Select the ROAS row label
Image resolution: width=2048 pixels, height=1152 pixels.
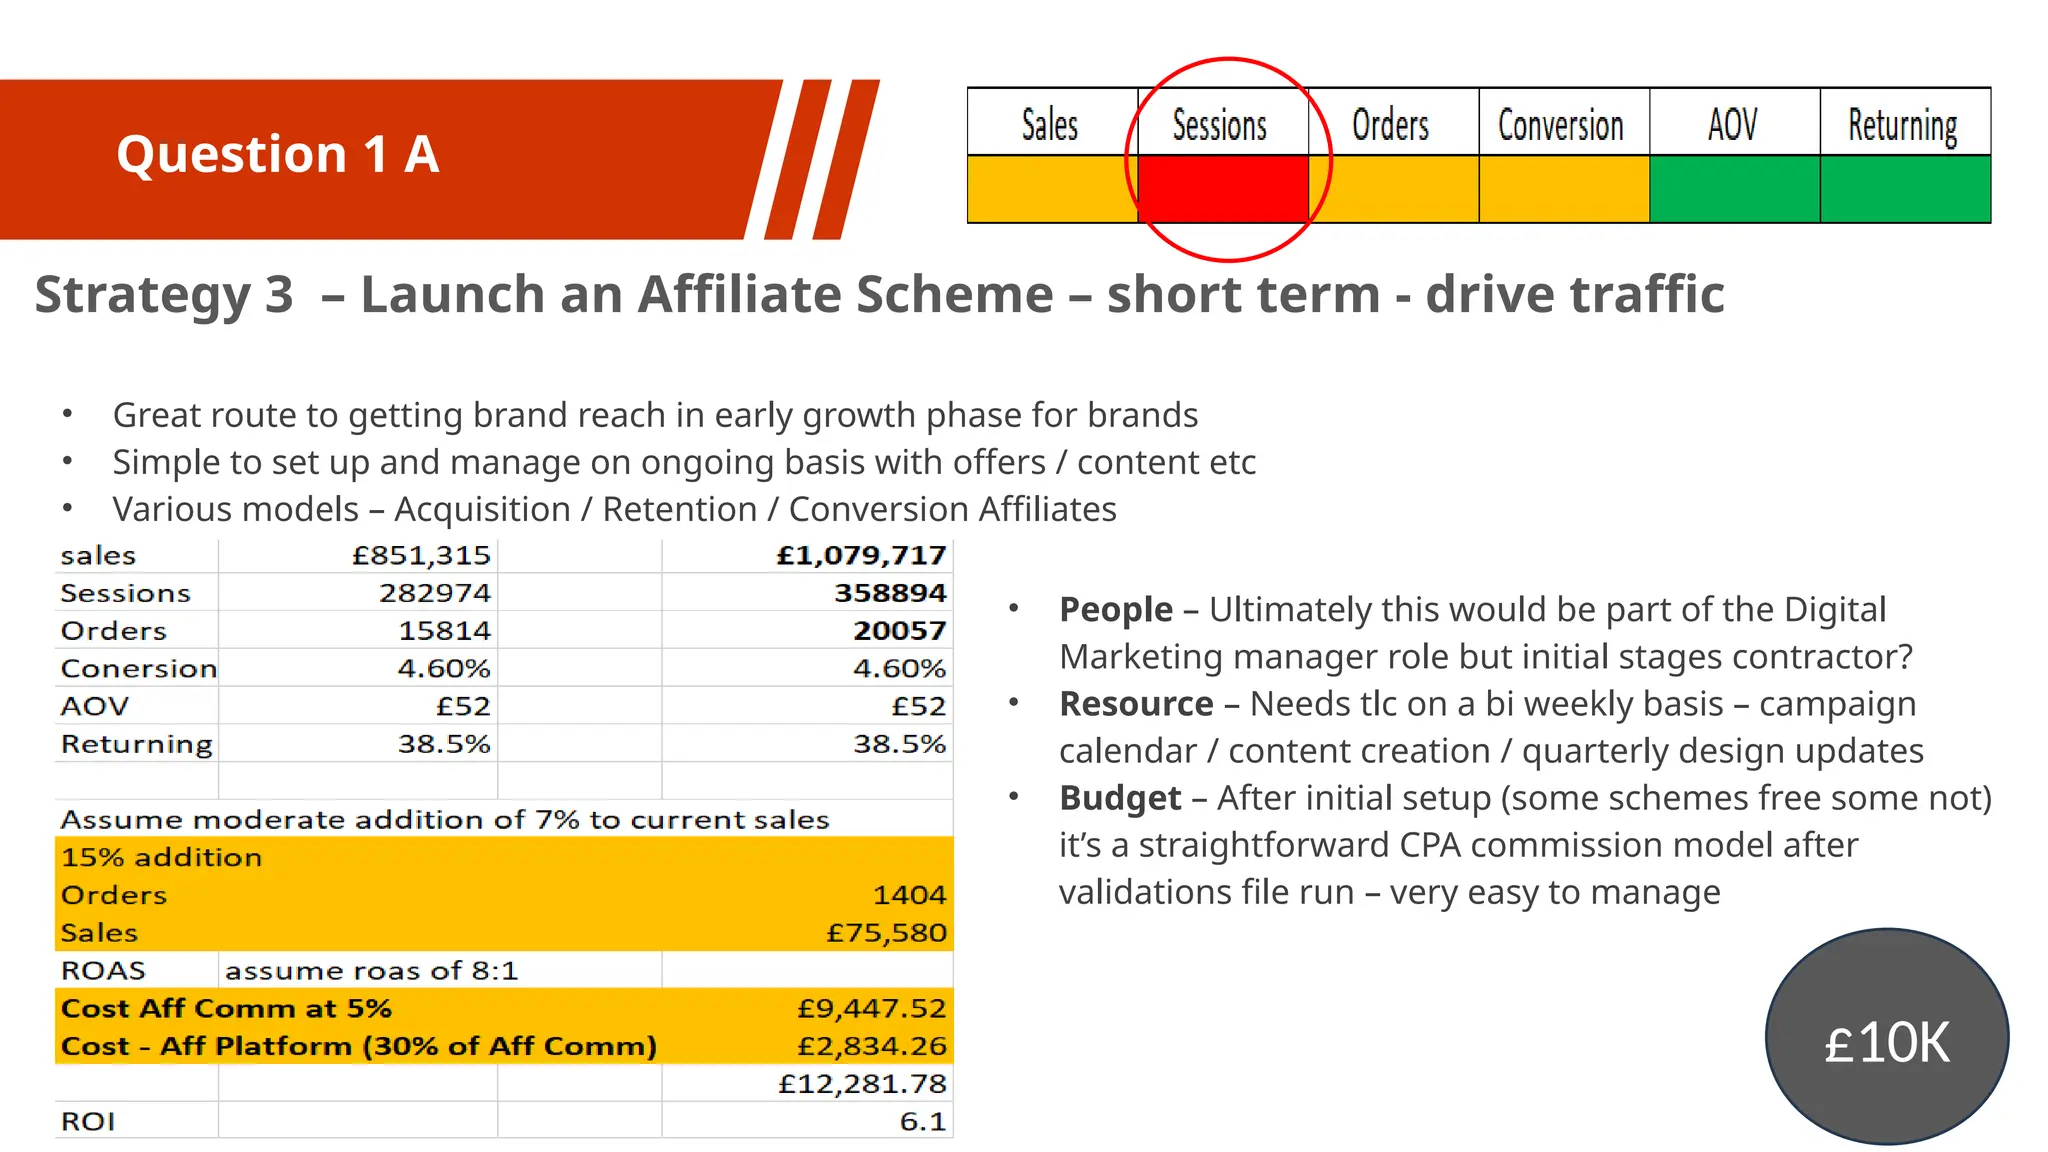pyautogui.click(x=103, y=970)
